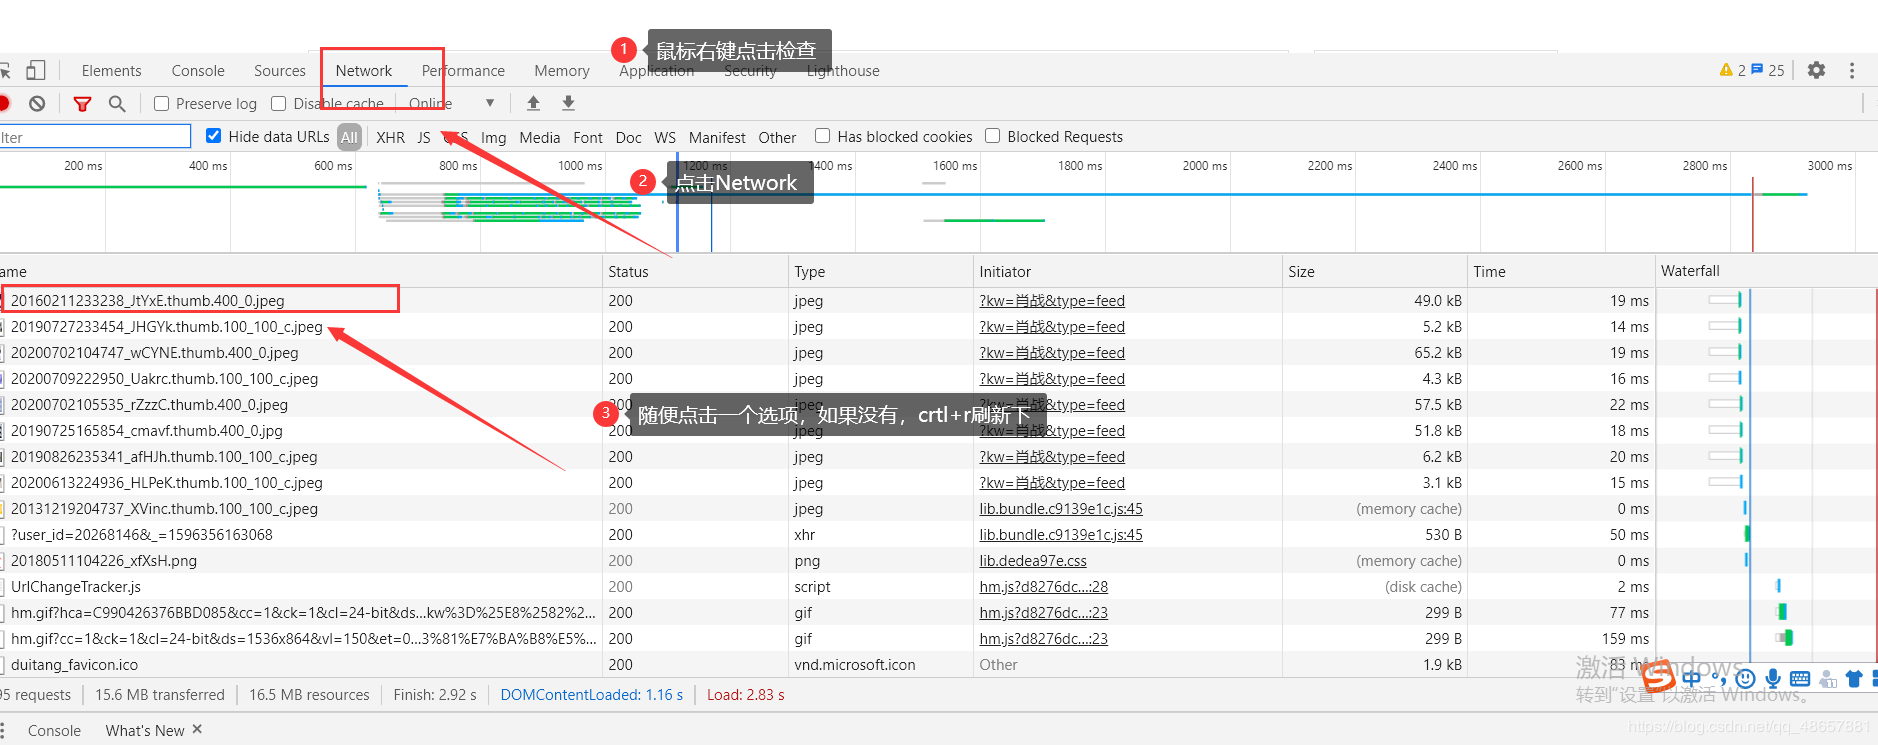Screen dimensions: 1878x745
Task: Open the What's New drawer tab
Action: click(x=145, y=730)
